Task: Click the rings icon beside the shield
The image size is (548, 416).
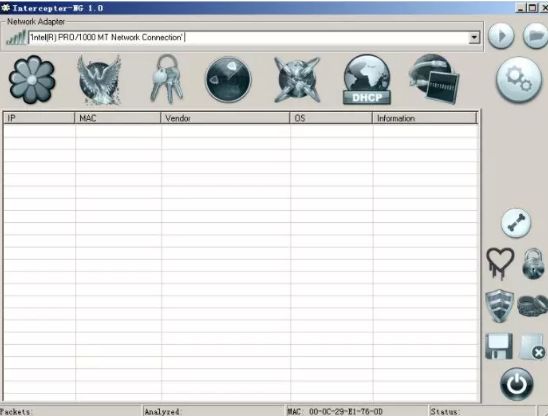Action: click(x=533, y=305)
